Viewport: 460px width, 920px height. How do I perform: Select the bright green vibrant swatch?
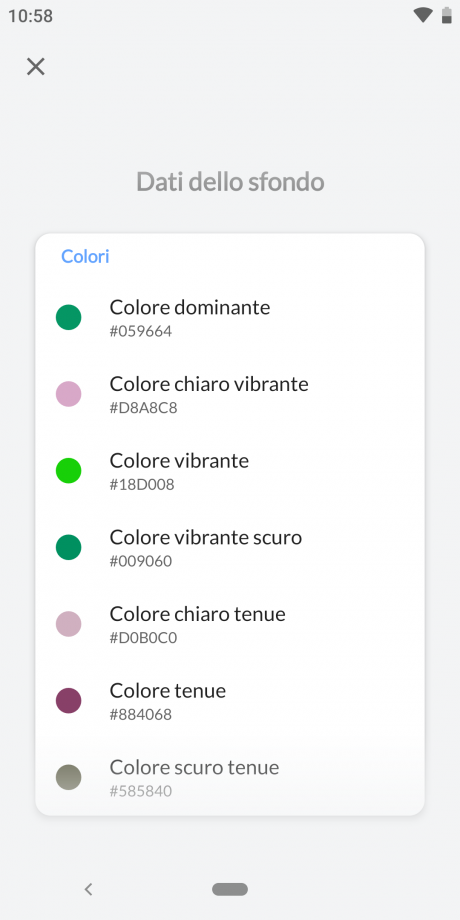coord(69,471)
